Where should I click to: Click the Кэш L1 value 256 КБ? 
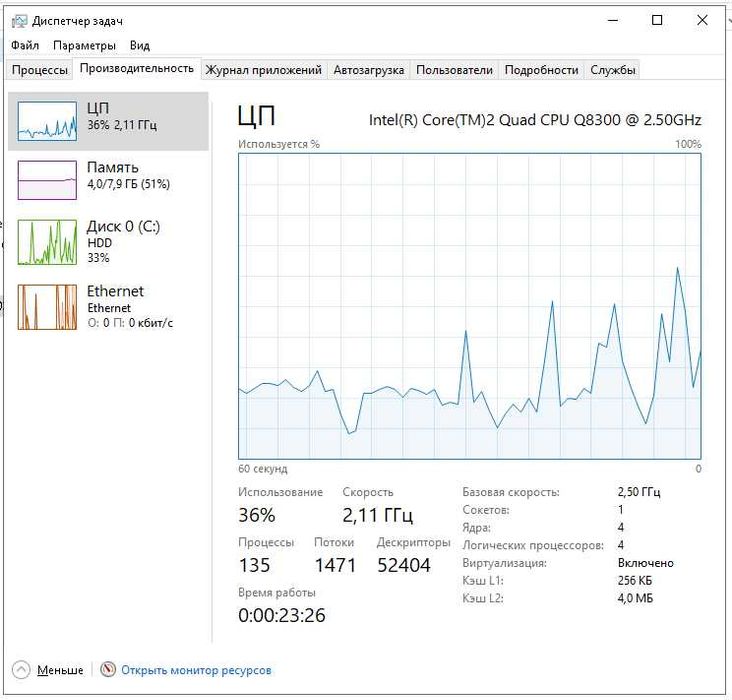(634, 580)
